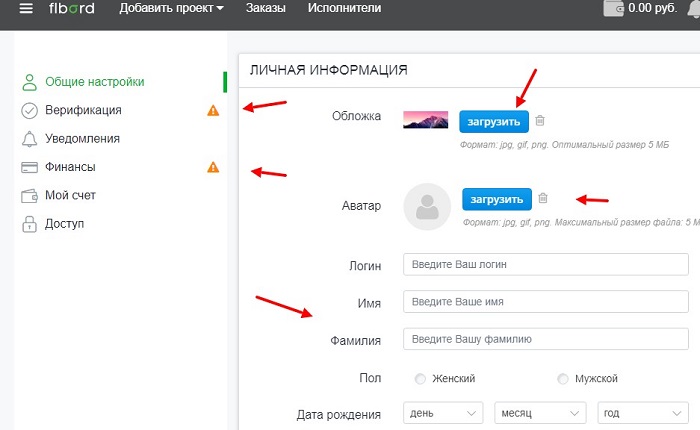This screenshot has height=430, width=700.
Task: Select the Мужской radio button
Action: pos(563,379)
